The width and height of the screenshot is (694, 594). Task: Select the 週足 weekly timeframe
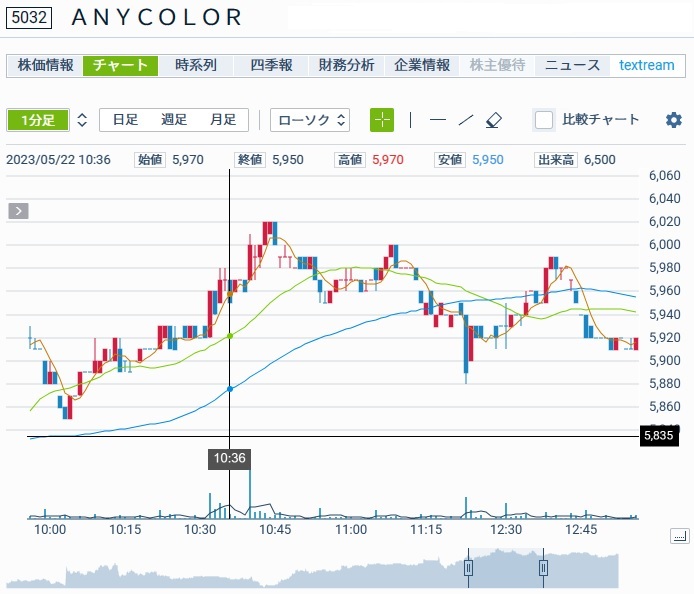pyautogui.click(x=174, y=120)
